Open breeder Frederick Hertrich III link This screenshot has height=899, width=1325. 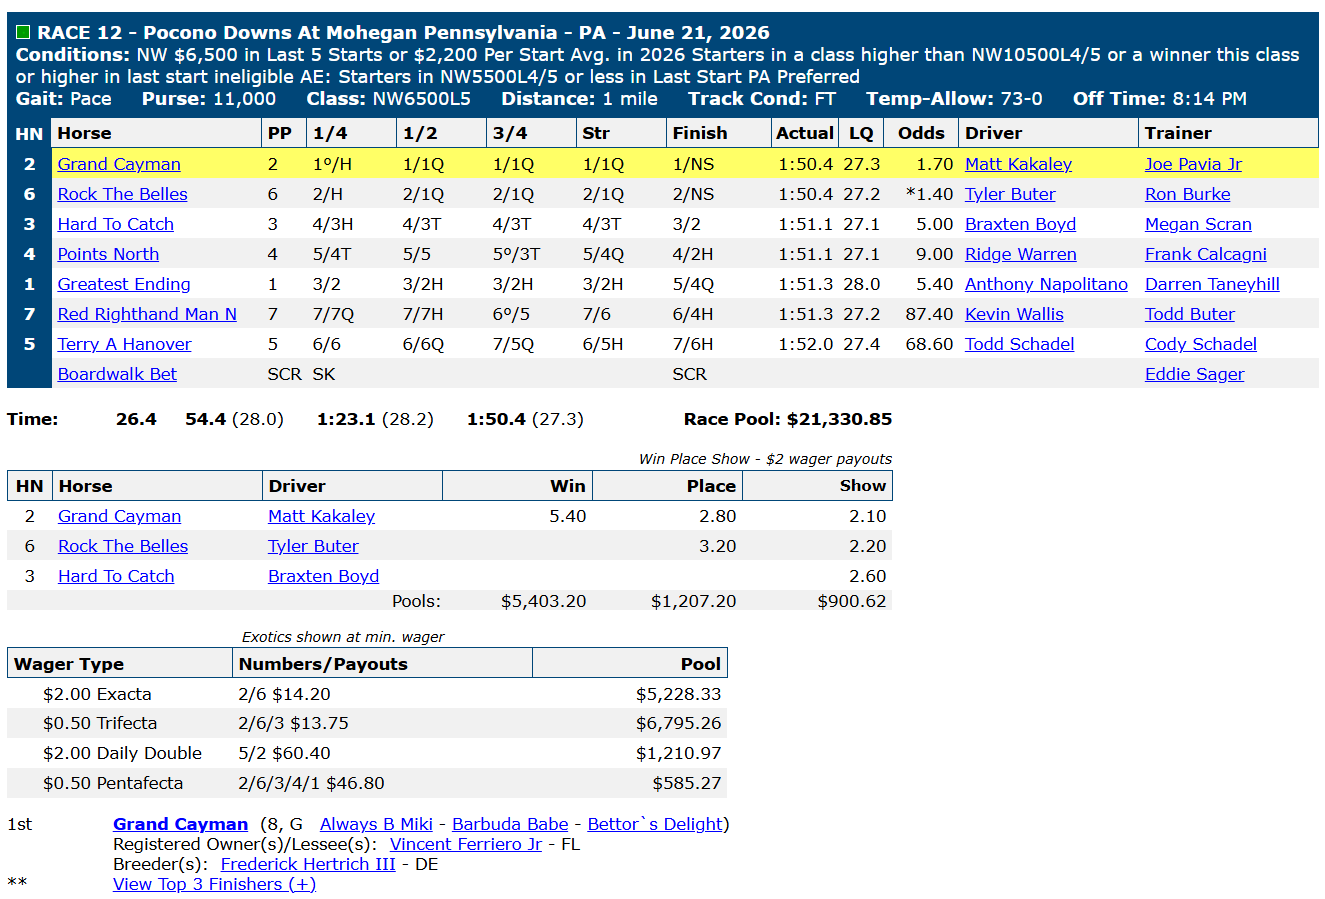click(308, 864)
